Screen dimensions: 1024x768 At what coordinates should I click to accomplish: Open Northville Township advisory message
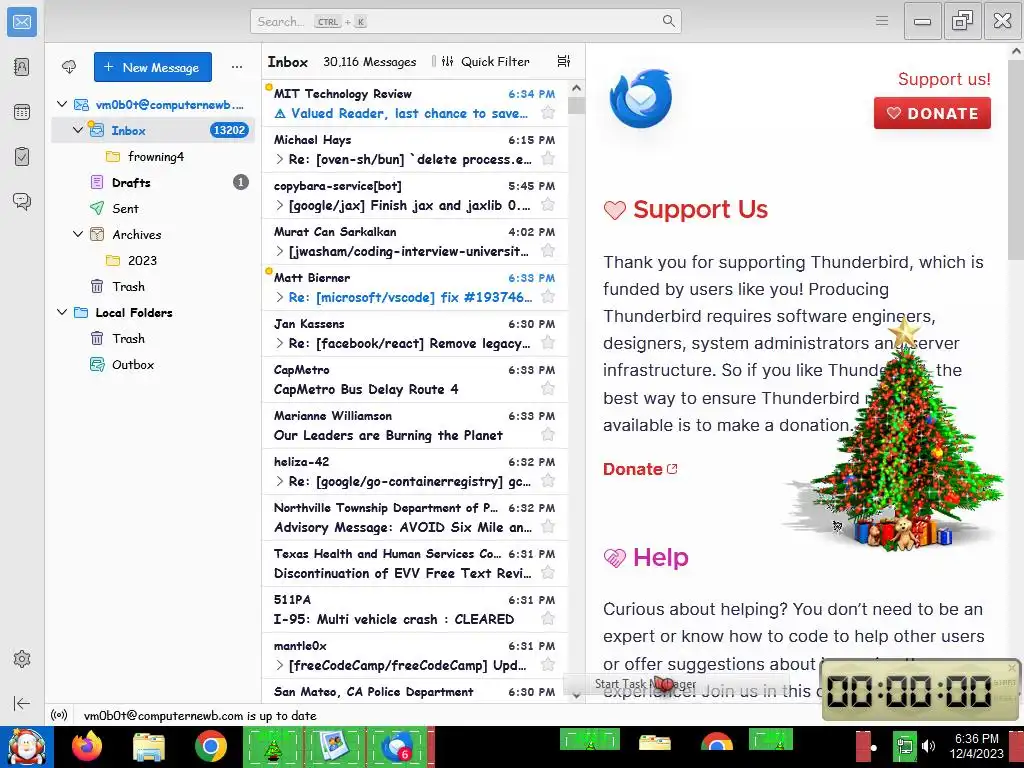[x=415, y=517]
